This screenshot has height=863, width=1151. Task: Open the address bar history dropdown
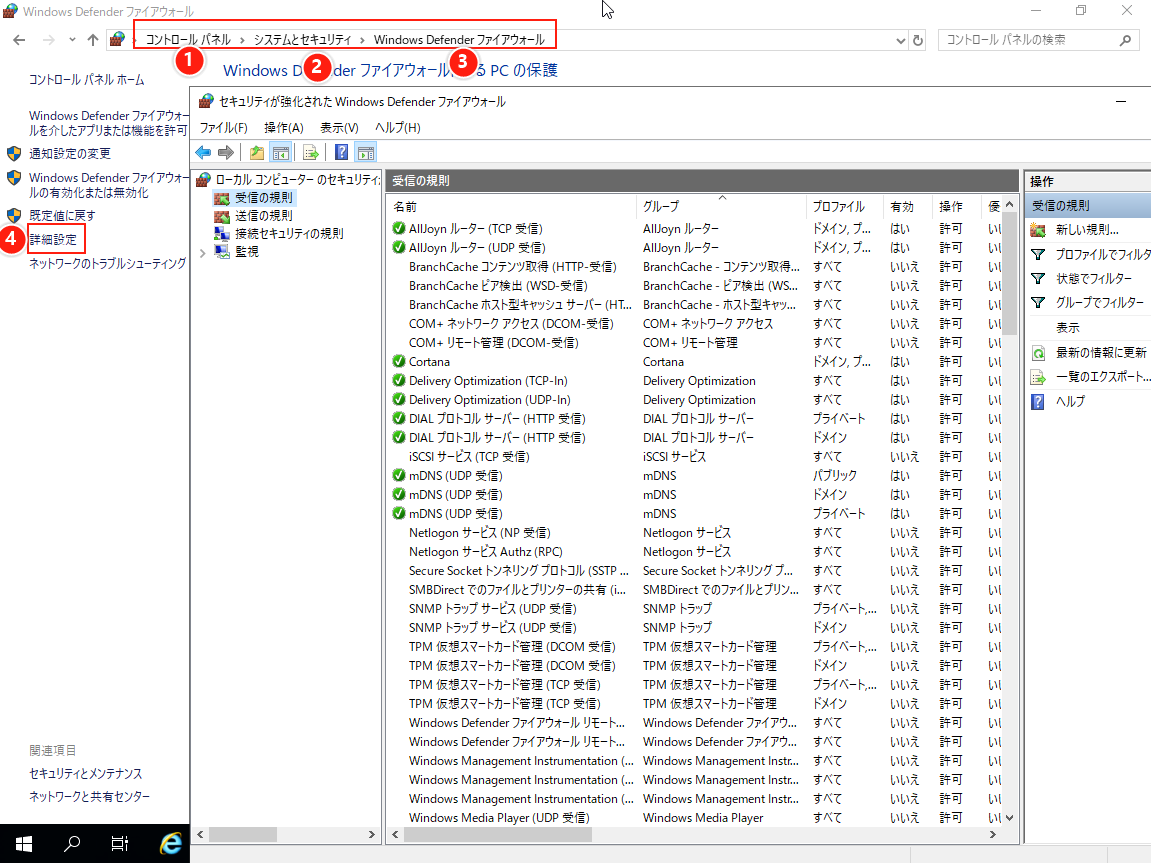tap(901, 41)
